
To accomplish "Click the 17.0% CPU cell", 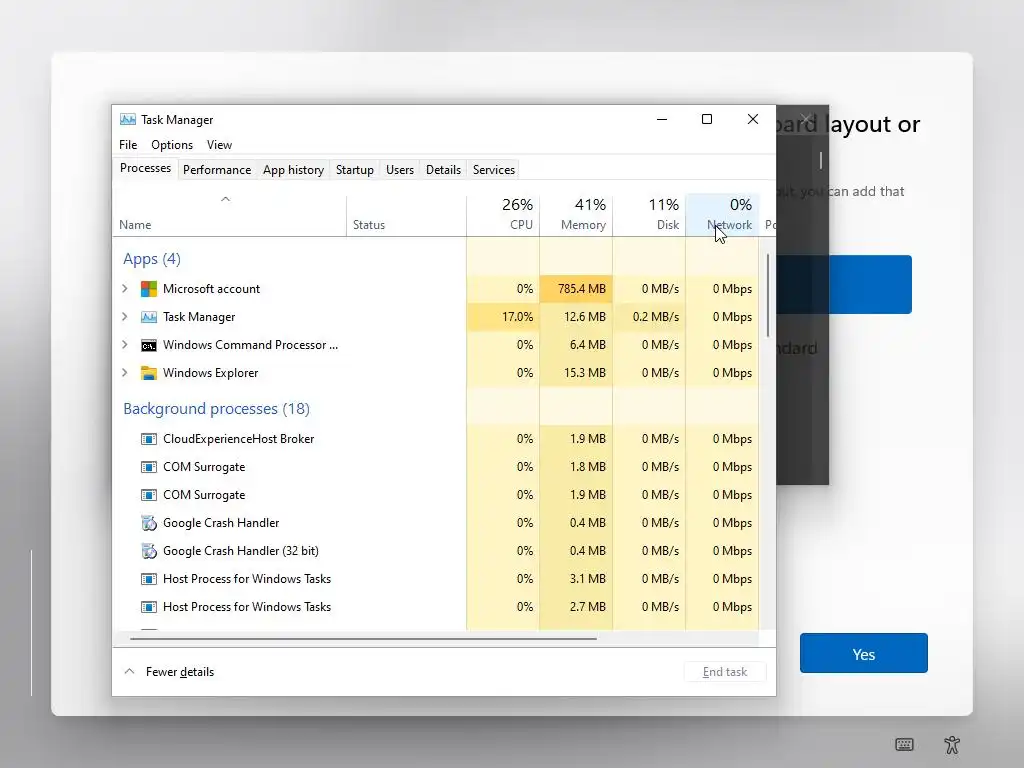I will [503, 317].
